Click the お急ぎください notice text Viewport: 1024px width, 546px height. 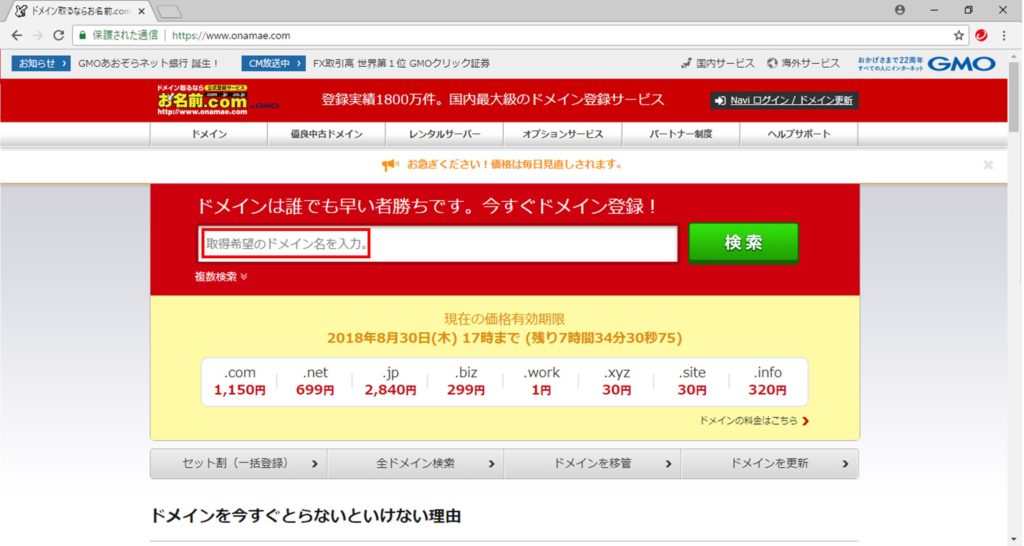pyautogui.click(x=514, y=165)
